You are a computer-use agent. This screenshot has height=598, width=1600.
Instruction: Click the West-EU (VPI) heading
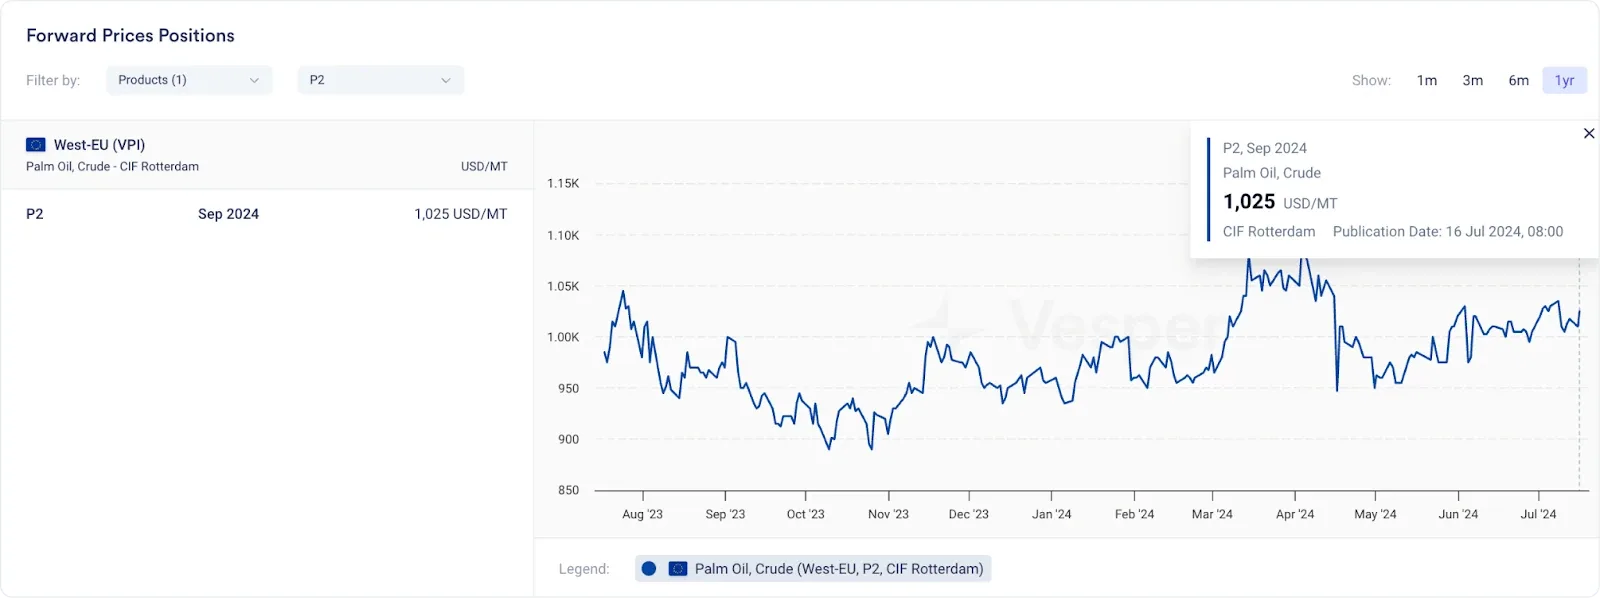pos(99,145)
